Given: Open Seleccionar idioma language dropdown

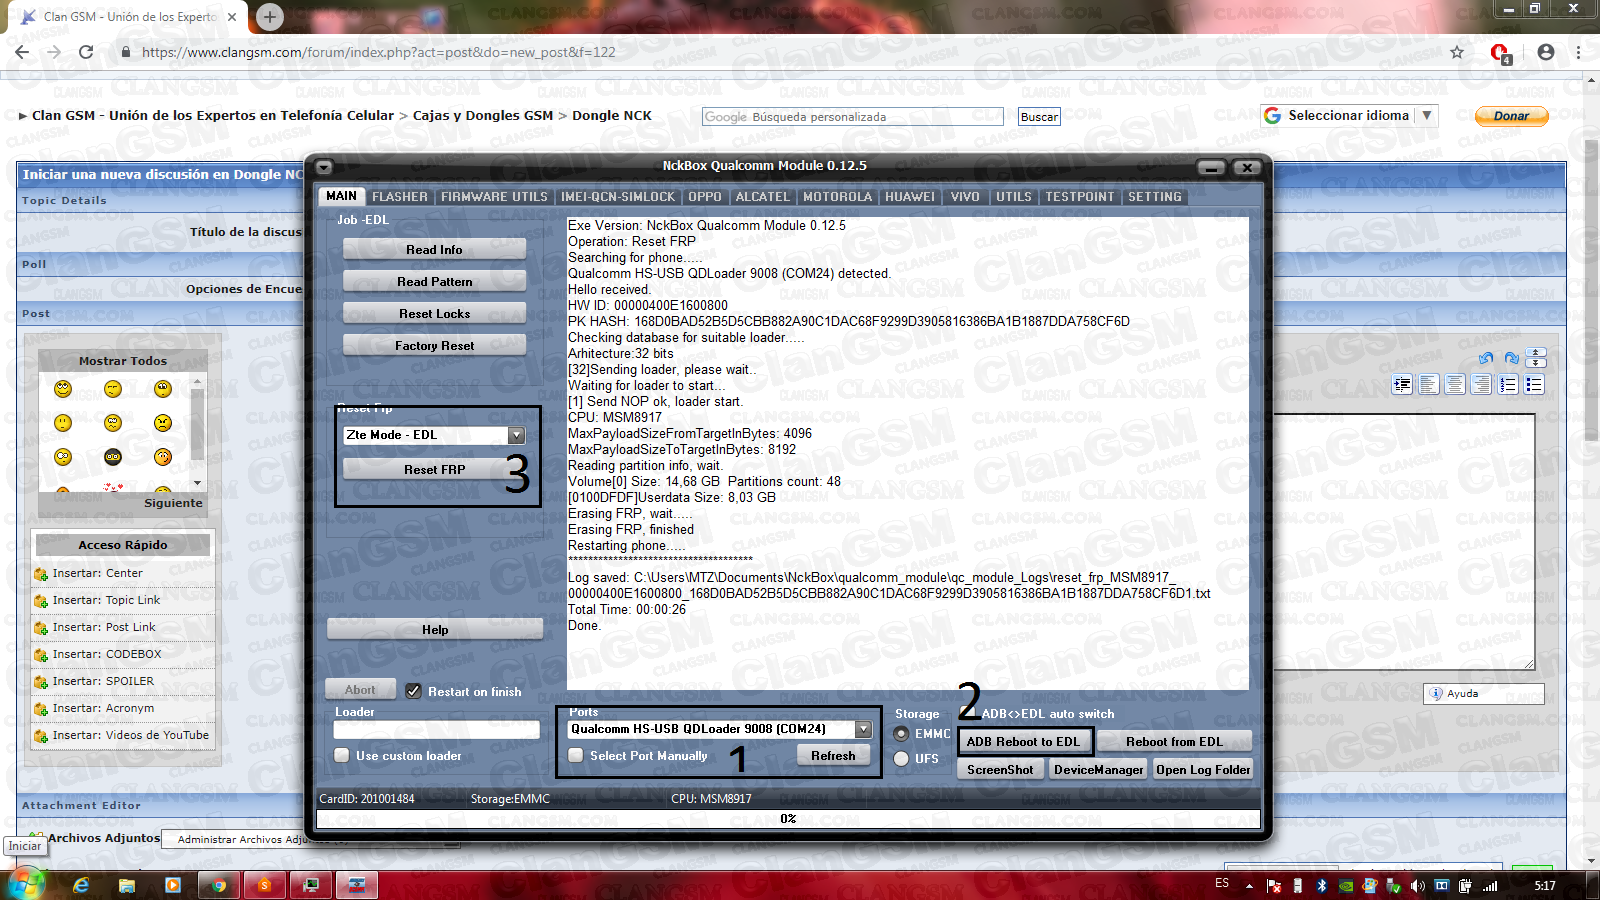Looking at the screenshot, I should [x=1349, y=116].
